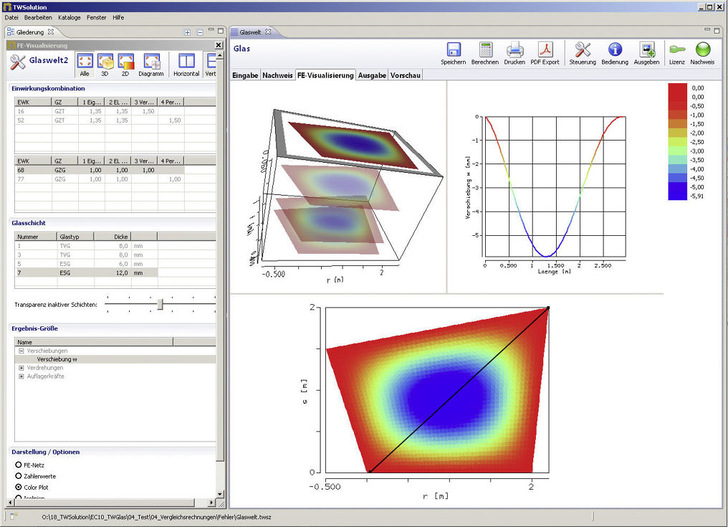Screen dimensions: 728x527
Task: Select the FE-Netz radio button
Action: (x=18, y=465)
